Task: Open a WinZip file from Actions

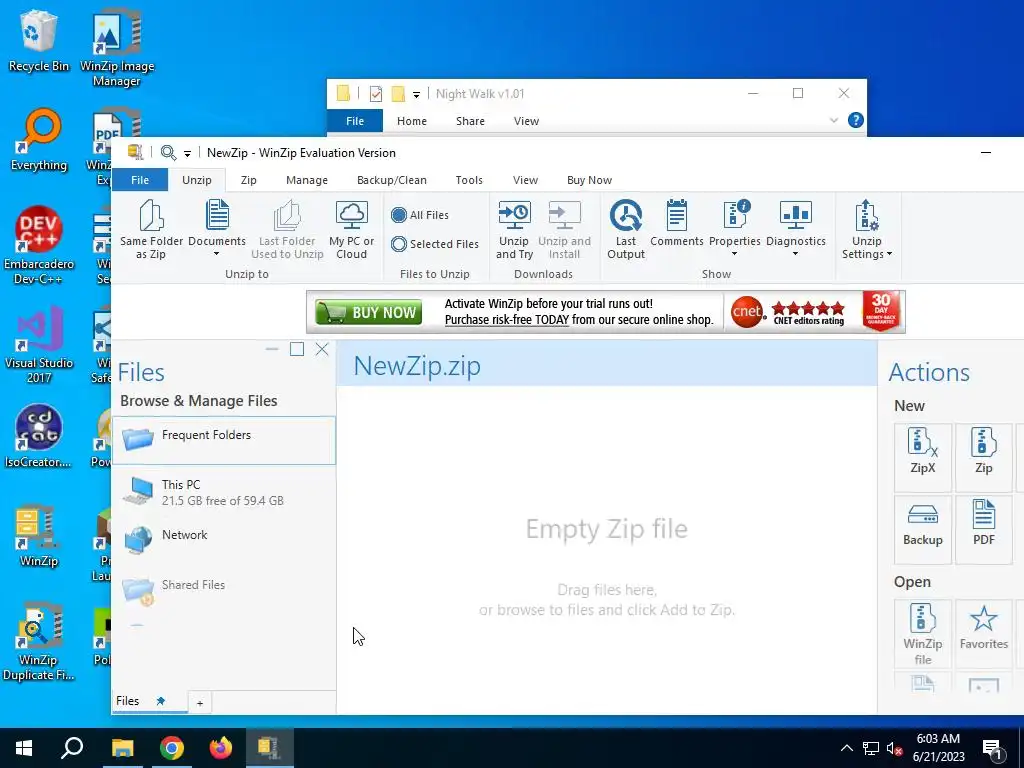Action: [x=923, y=633]
